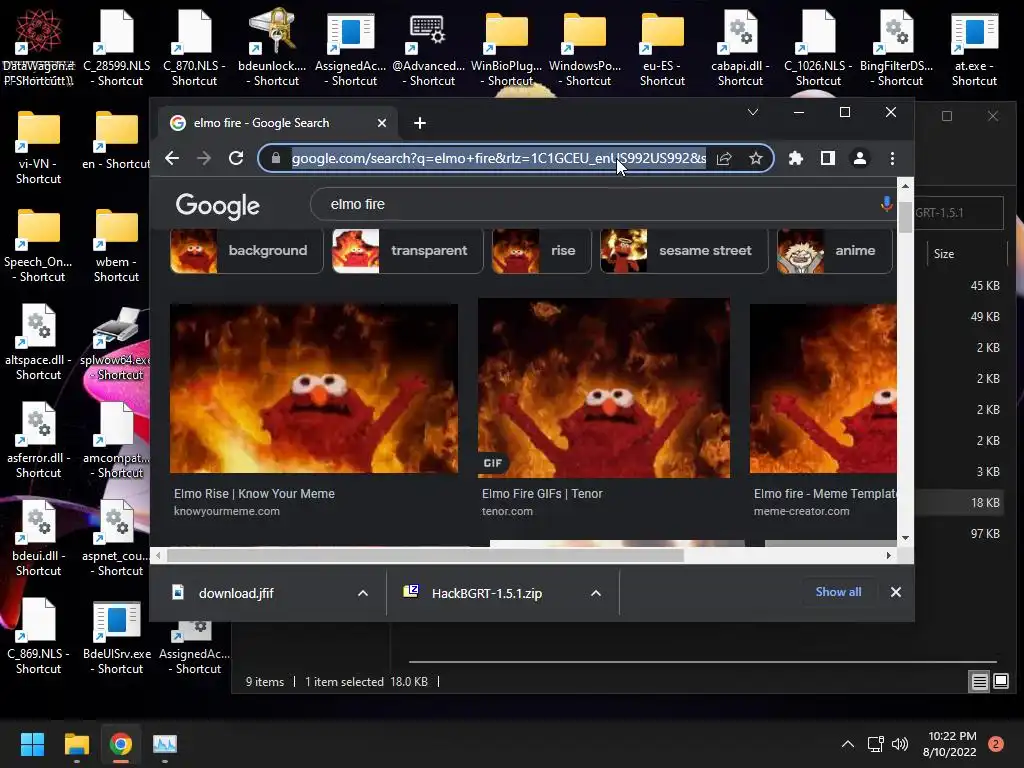Screen dimensions: 1024x768
Task: Click the Google logo
Action: pyautogui.click(x=217, y=206)
